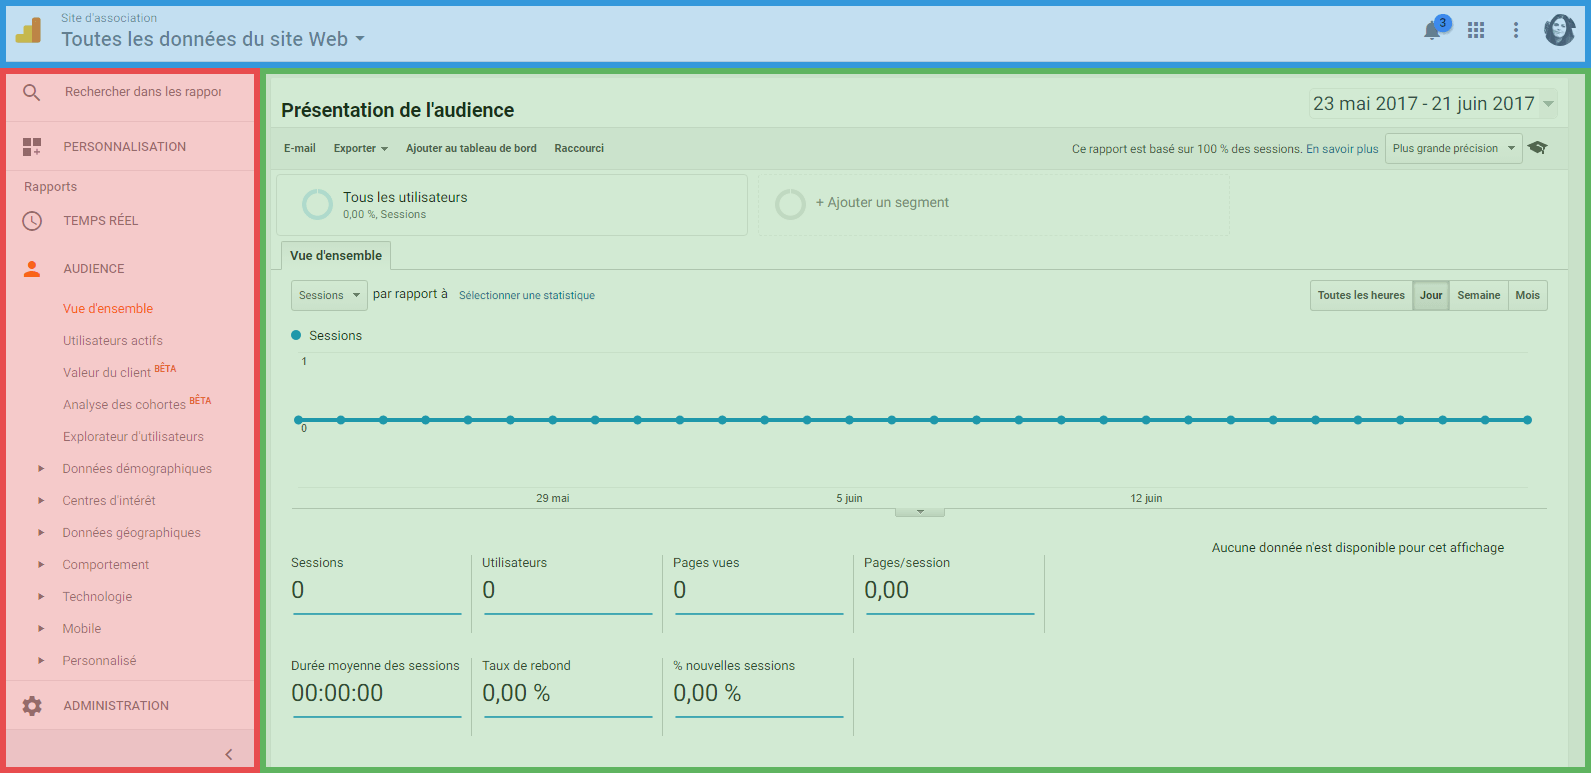Click the Temps réel clock icon

[x=32, y=221]
